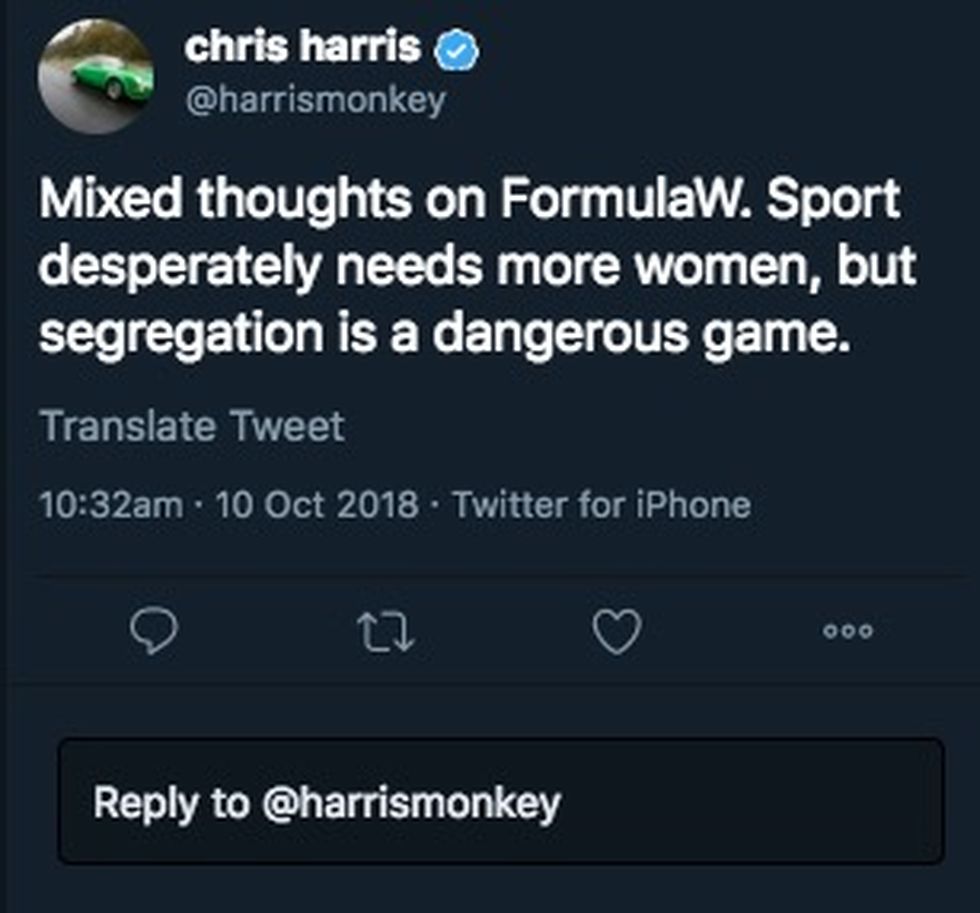Click the Twitter for iPhone source label
980x913 pixels.
[602, 505]
